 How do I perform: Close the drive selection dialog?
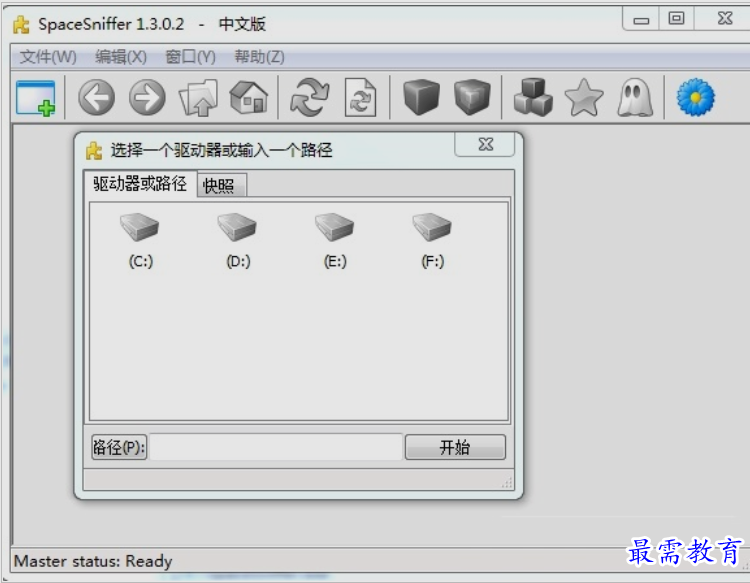coord(485,144)
